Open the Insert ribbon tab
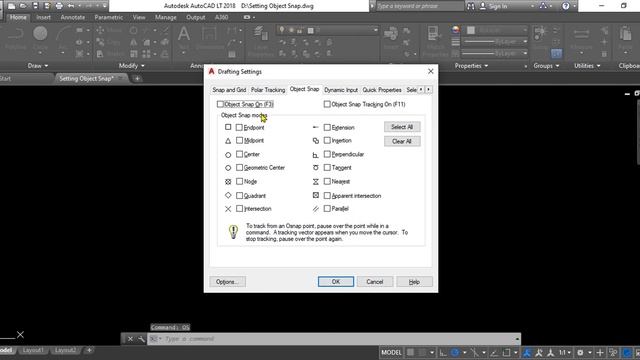The width and height of the screenshot is (640, 360). pyautogui.click(x=43, y=18)
